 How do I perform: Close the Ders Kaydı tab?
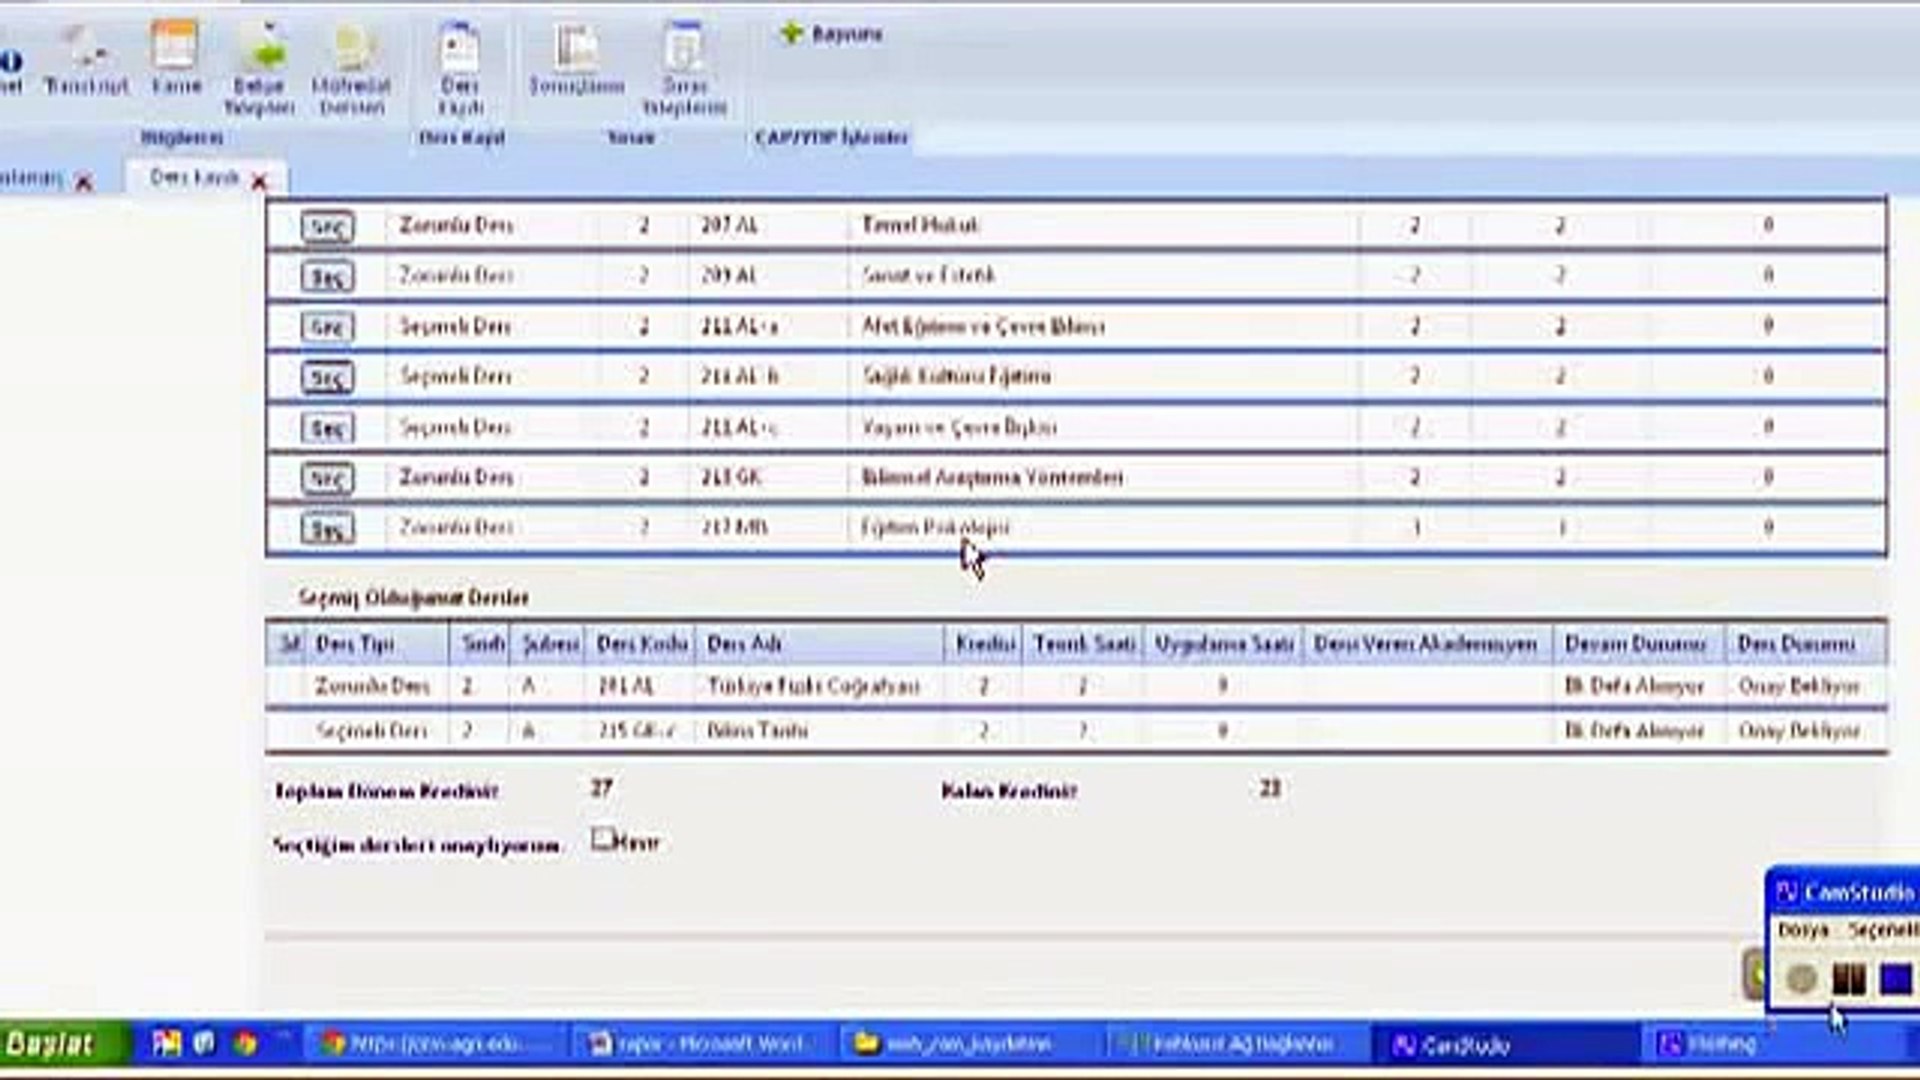260,181
